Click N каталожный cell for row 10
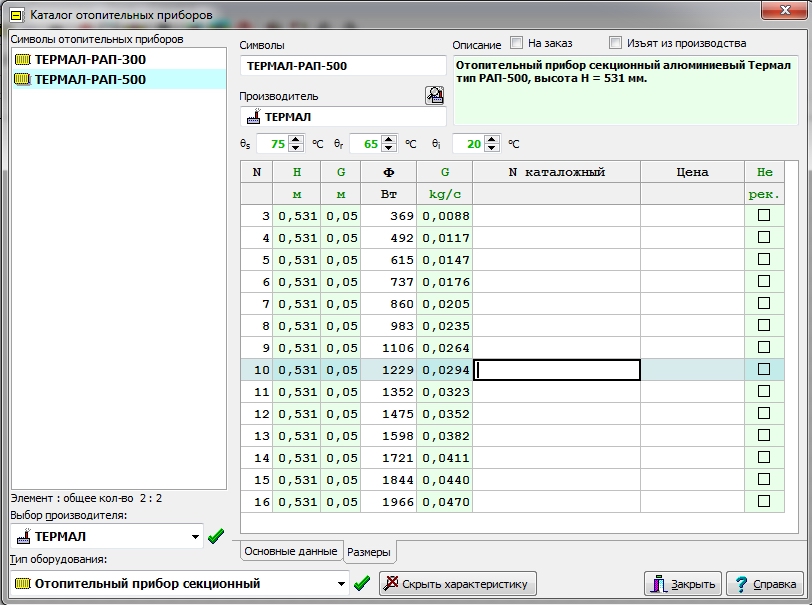This screenshot has width=812, height=605. 557,370
